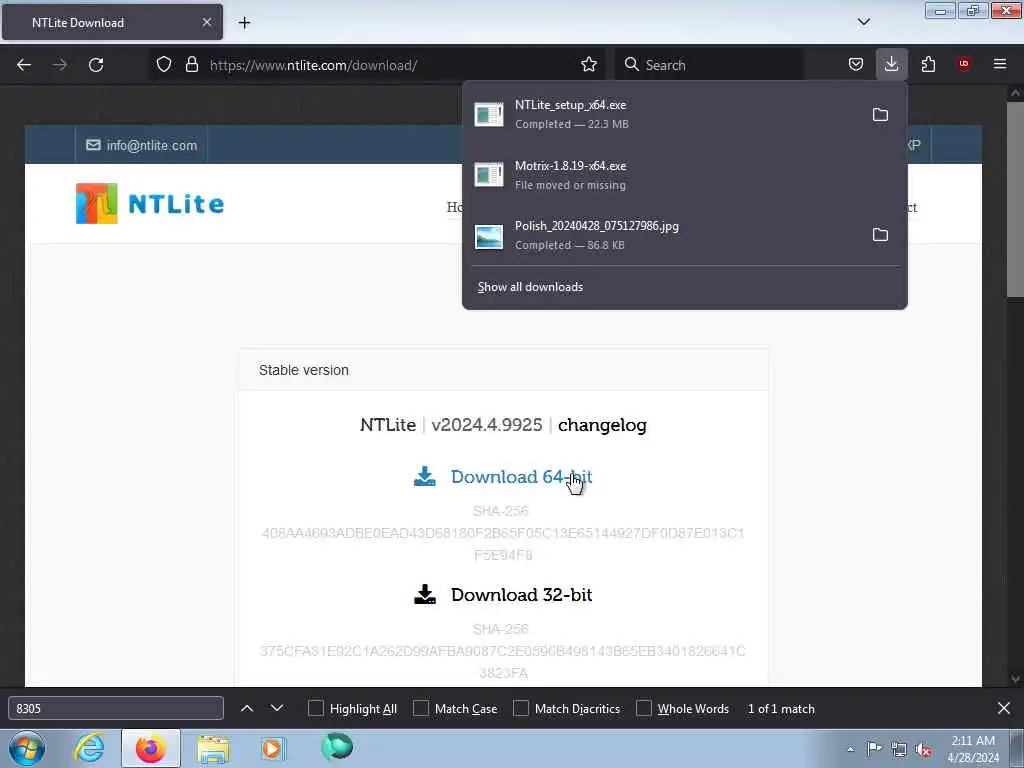Click the 64-bit download arrow icon
Image resolution: width=1024 pixels, height=768 pixels.
pyautogui.click(x=424, y=476)
